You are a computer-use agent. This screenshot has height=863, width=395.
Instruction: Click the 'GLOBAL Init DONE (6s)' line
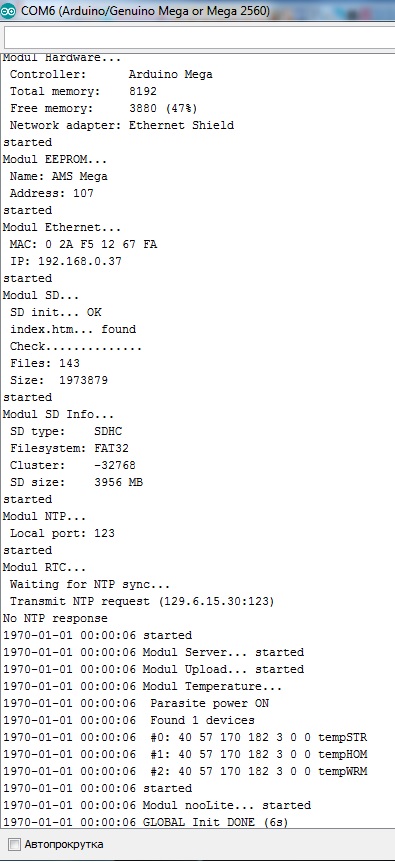(x=146, y=822)
